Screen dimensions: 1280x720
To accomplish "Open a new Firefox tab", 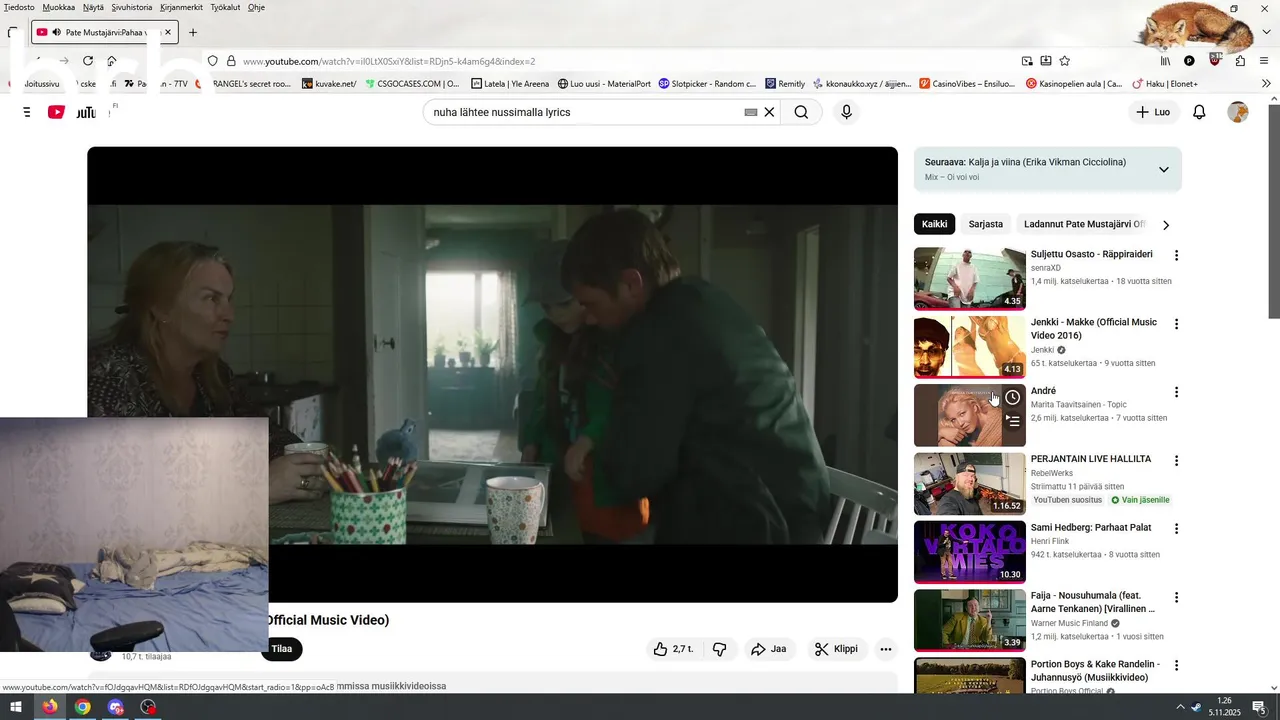I will pos(193,32).
